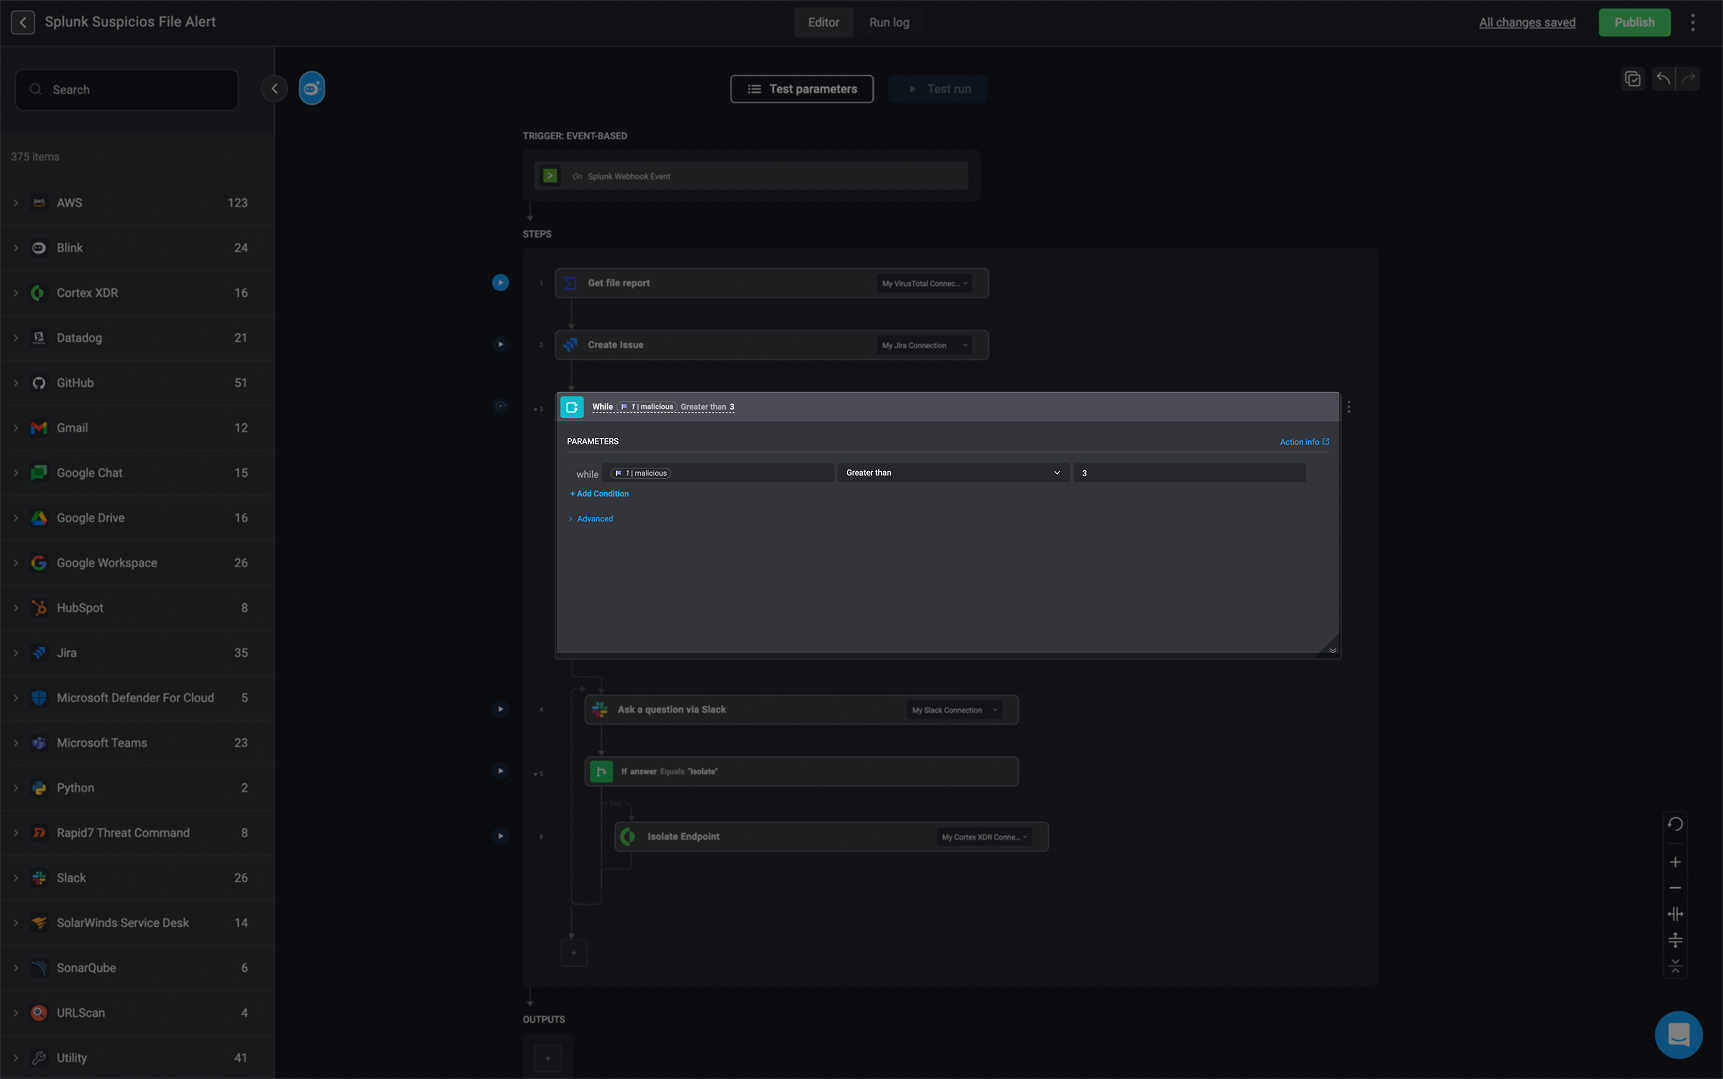Select the Python integration row
Viewport: 1723px width, 1079px height.
pos(137,788)
